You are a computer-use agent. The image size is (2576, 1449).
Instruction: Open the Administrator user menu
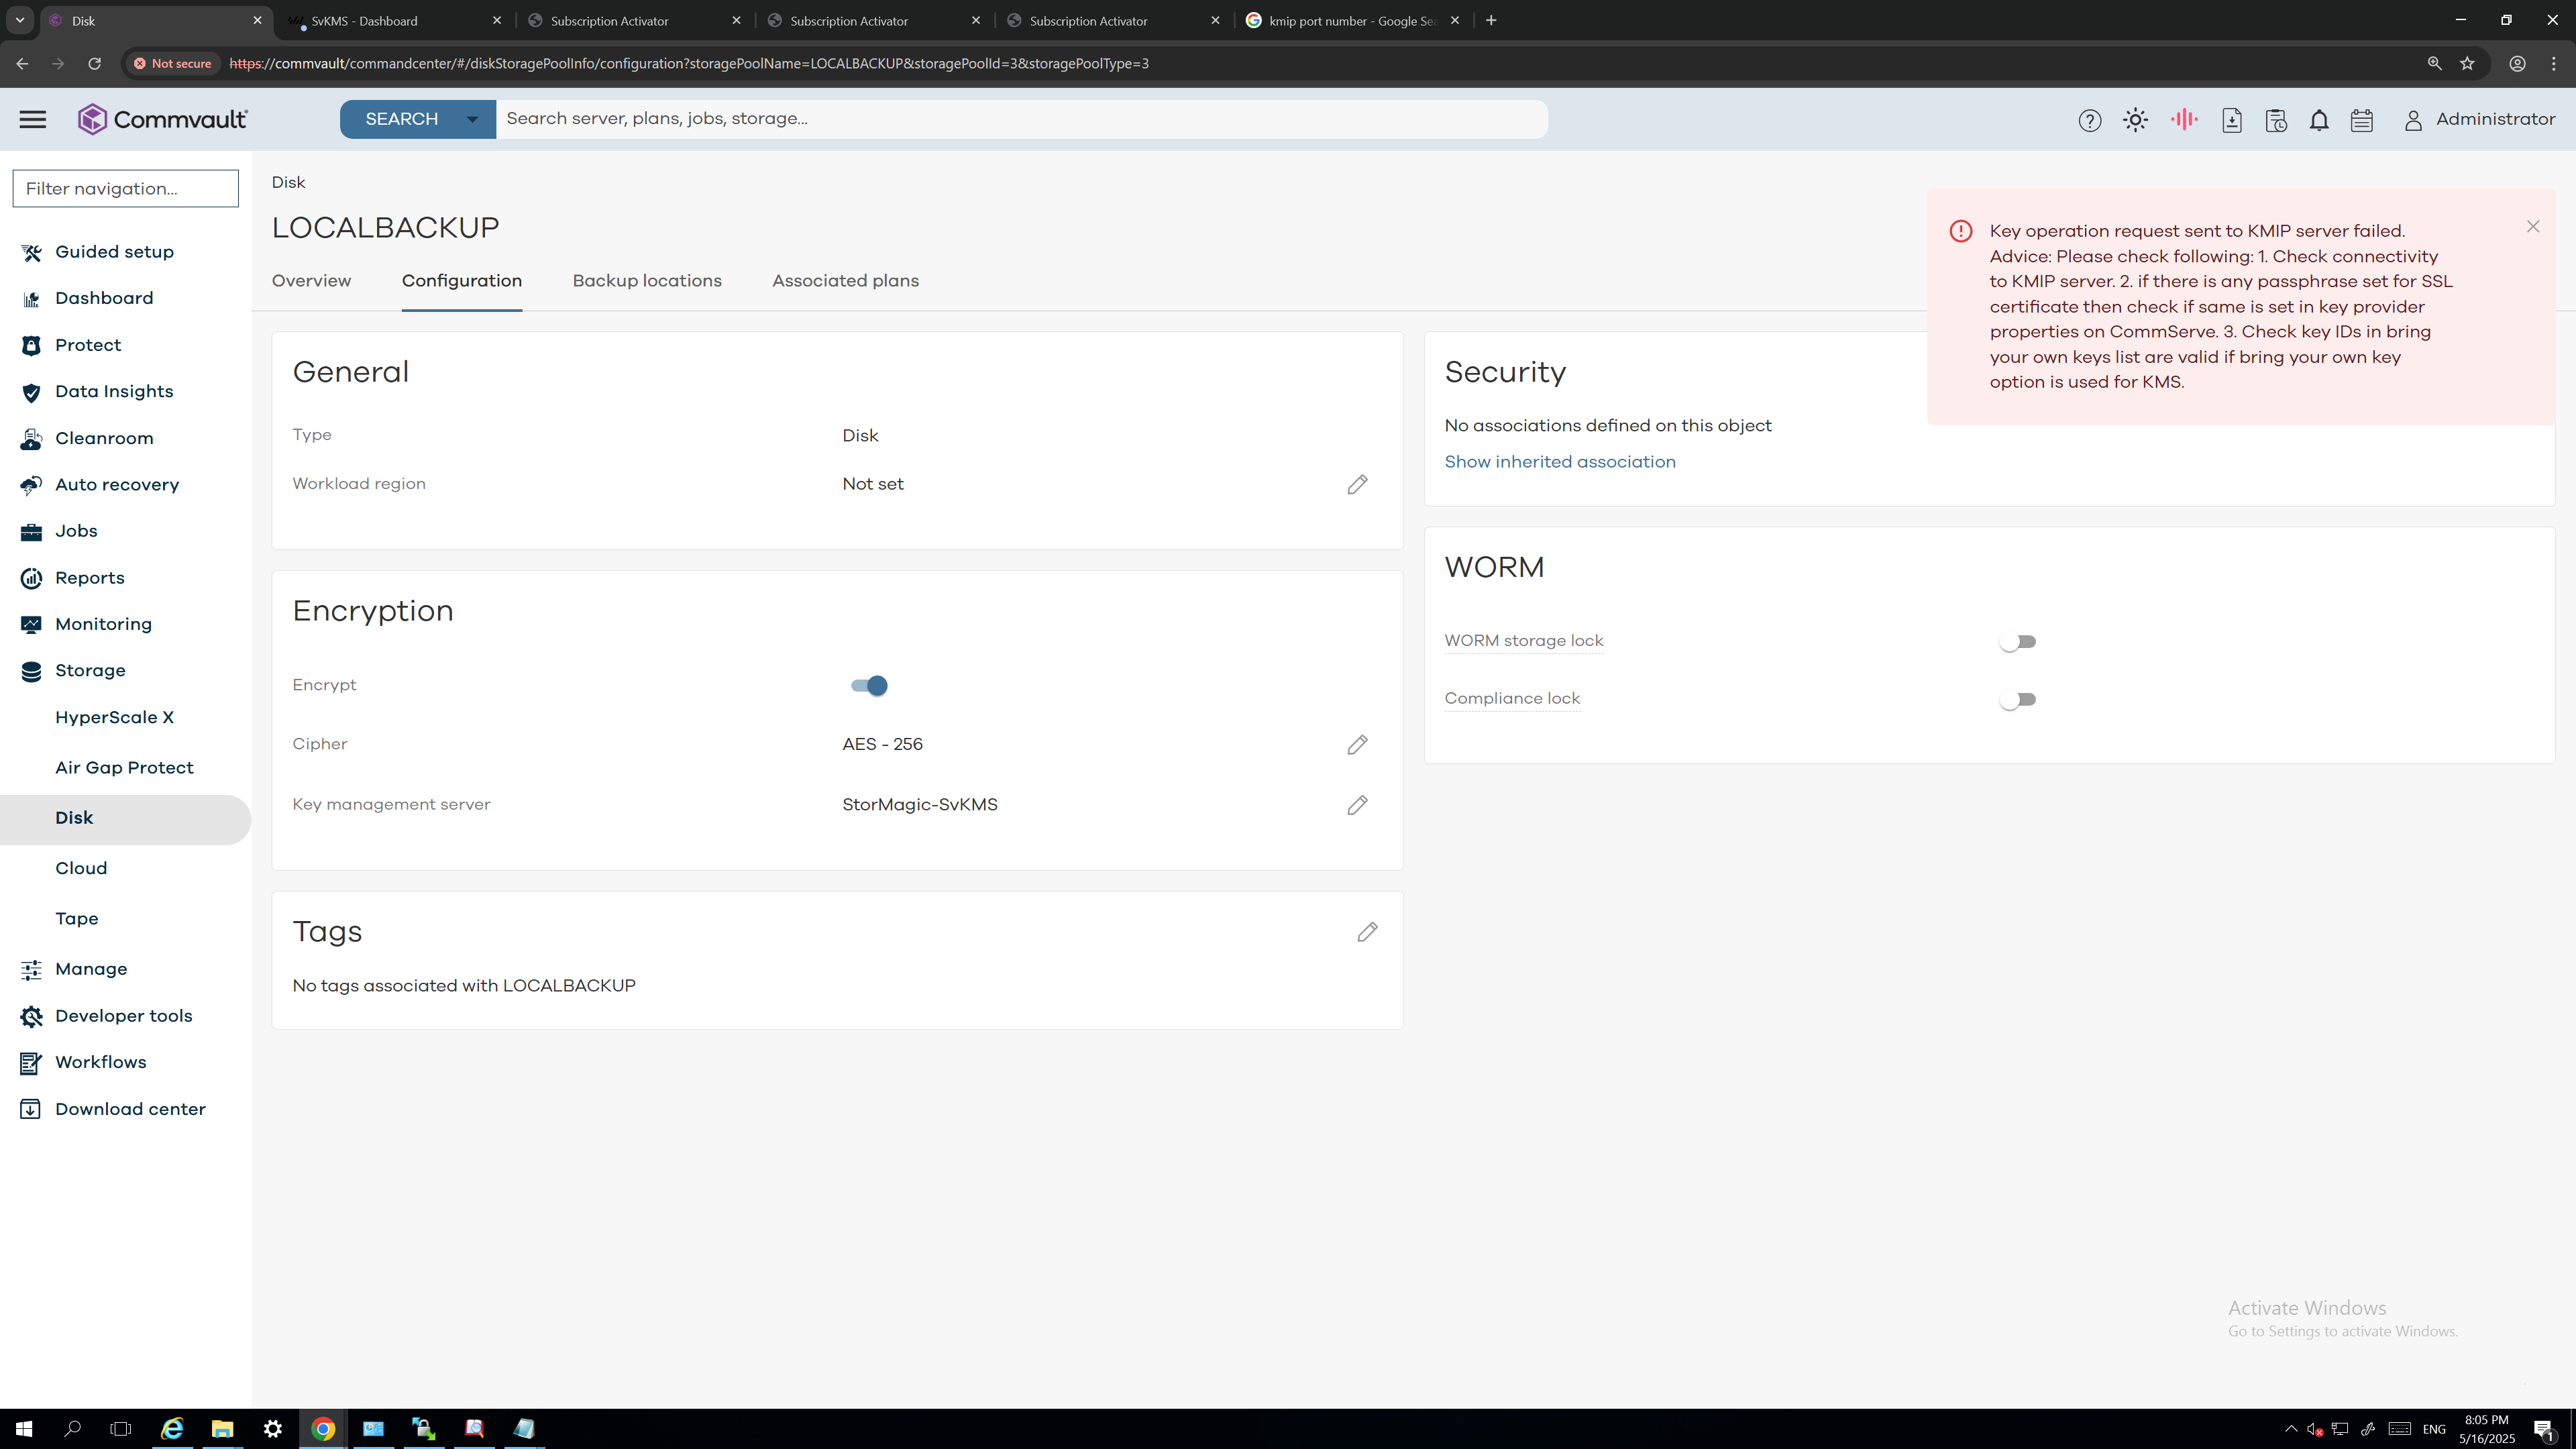(2479, 119)
